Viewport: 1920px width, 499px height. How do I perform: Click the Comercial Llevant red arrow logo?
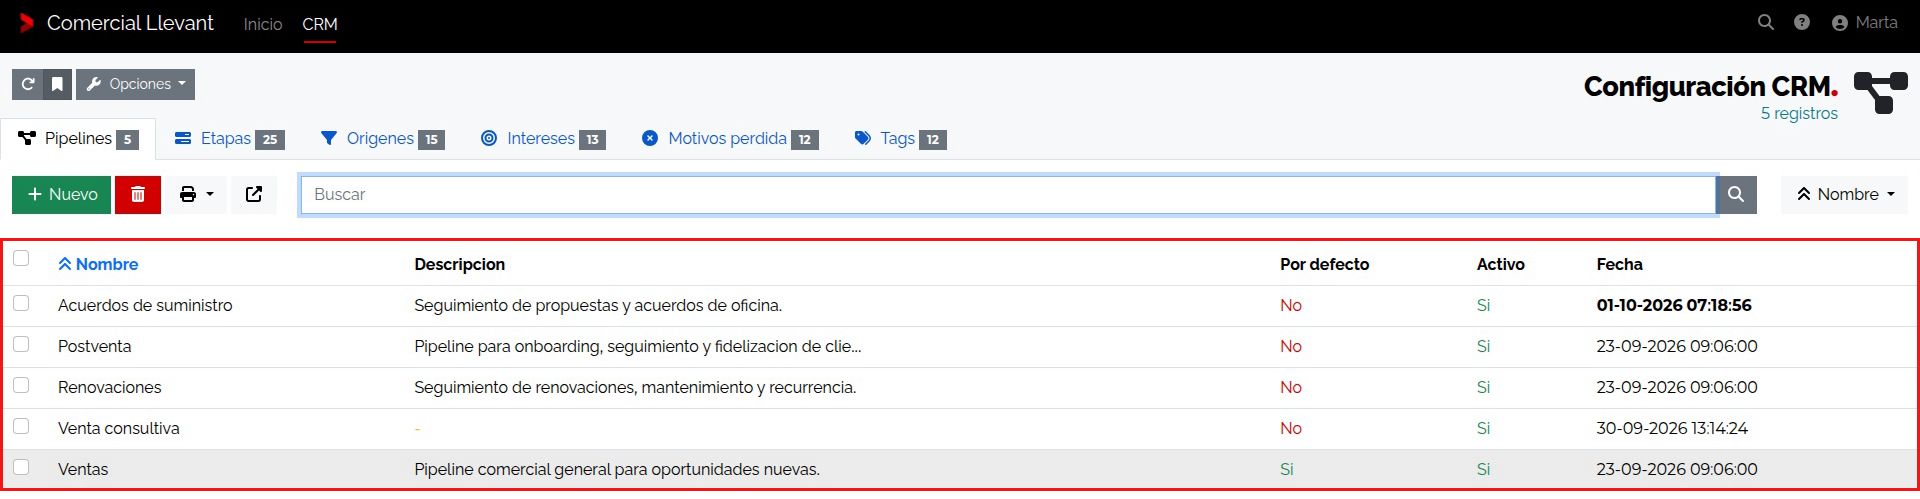(27, 22)
